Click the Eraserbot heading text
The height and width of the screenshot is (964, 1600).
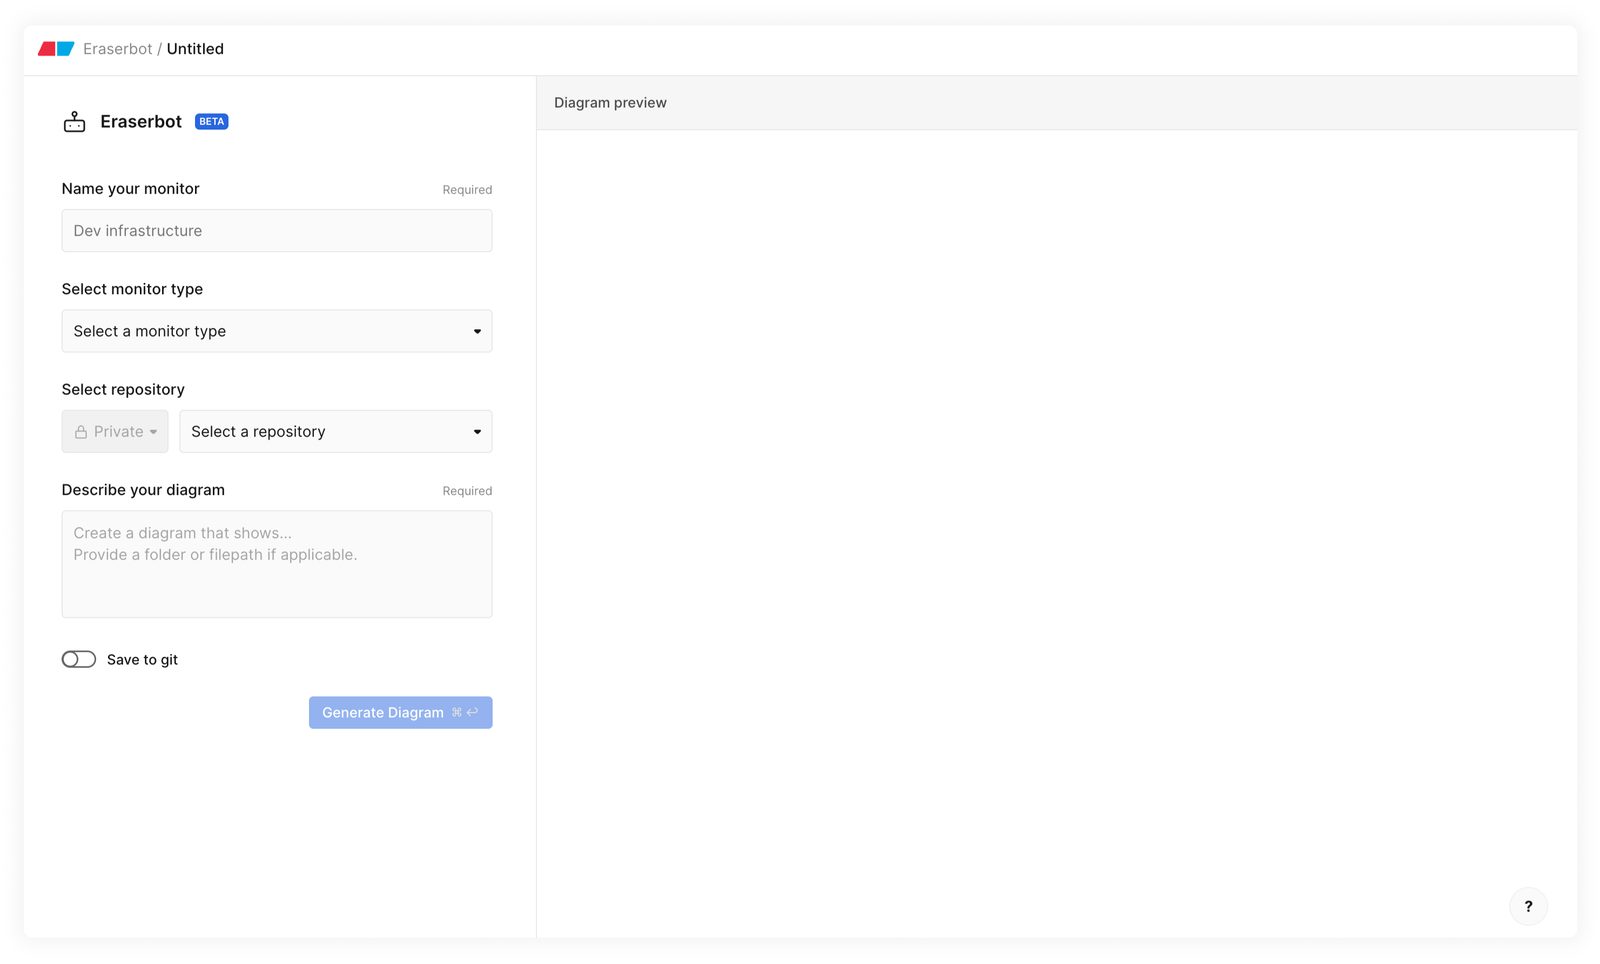141,122
